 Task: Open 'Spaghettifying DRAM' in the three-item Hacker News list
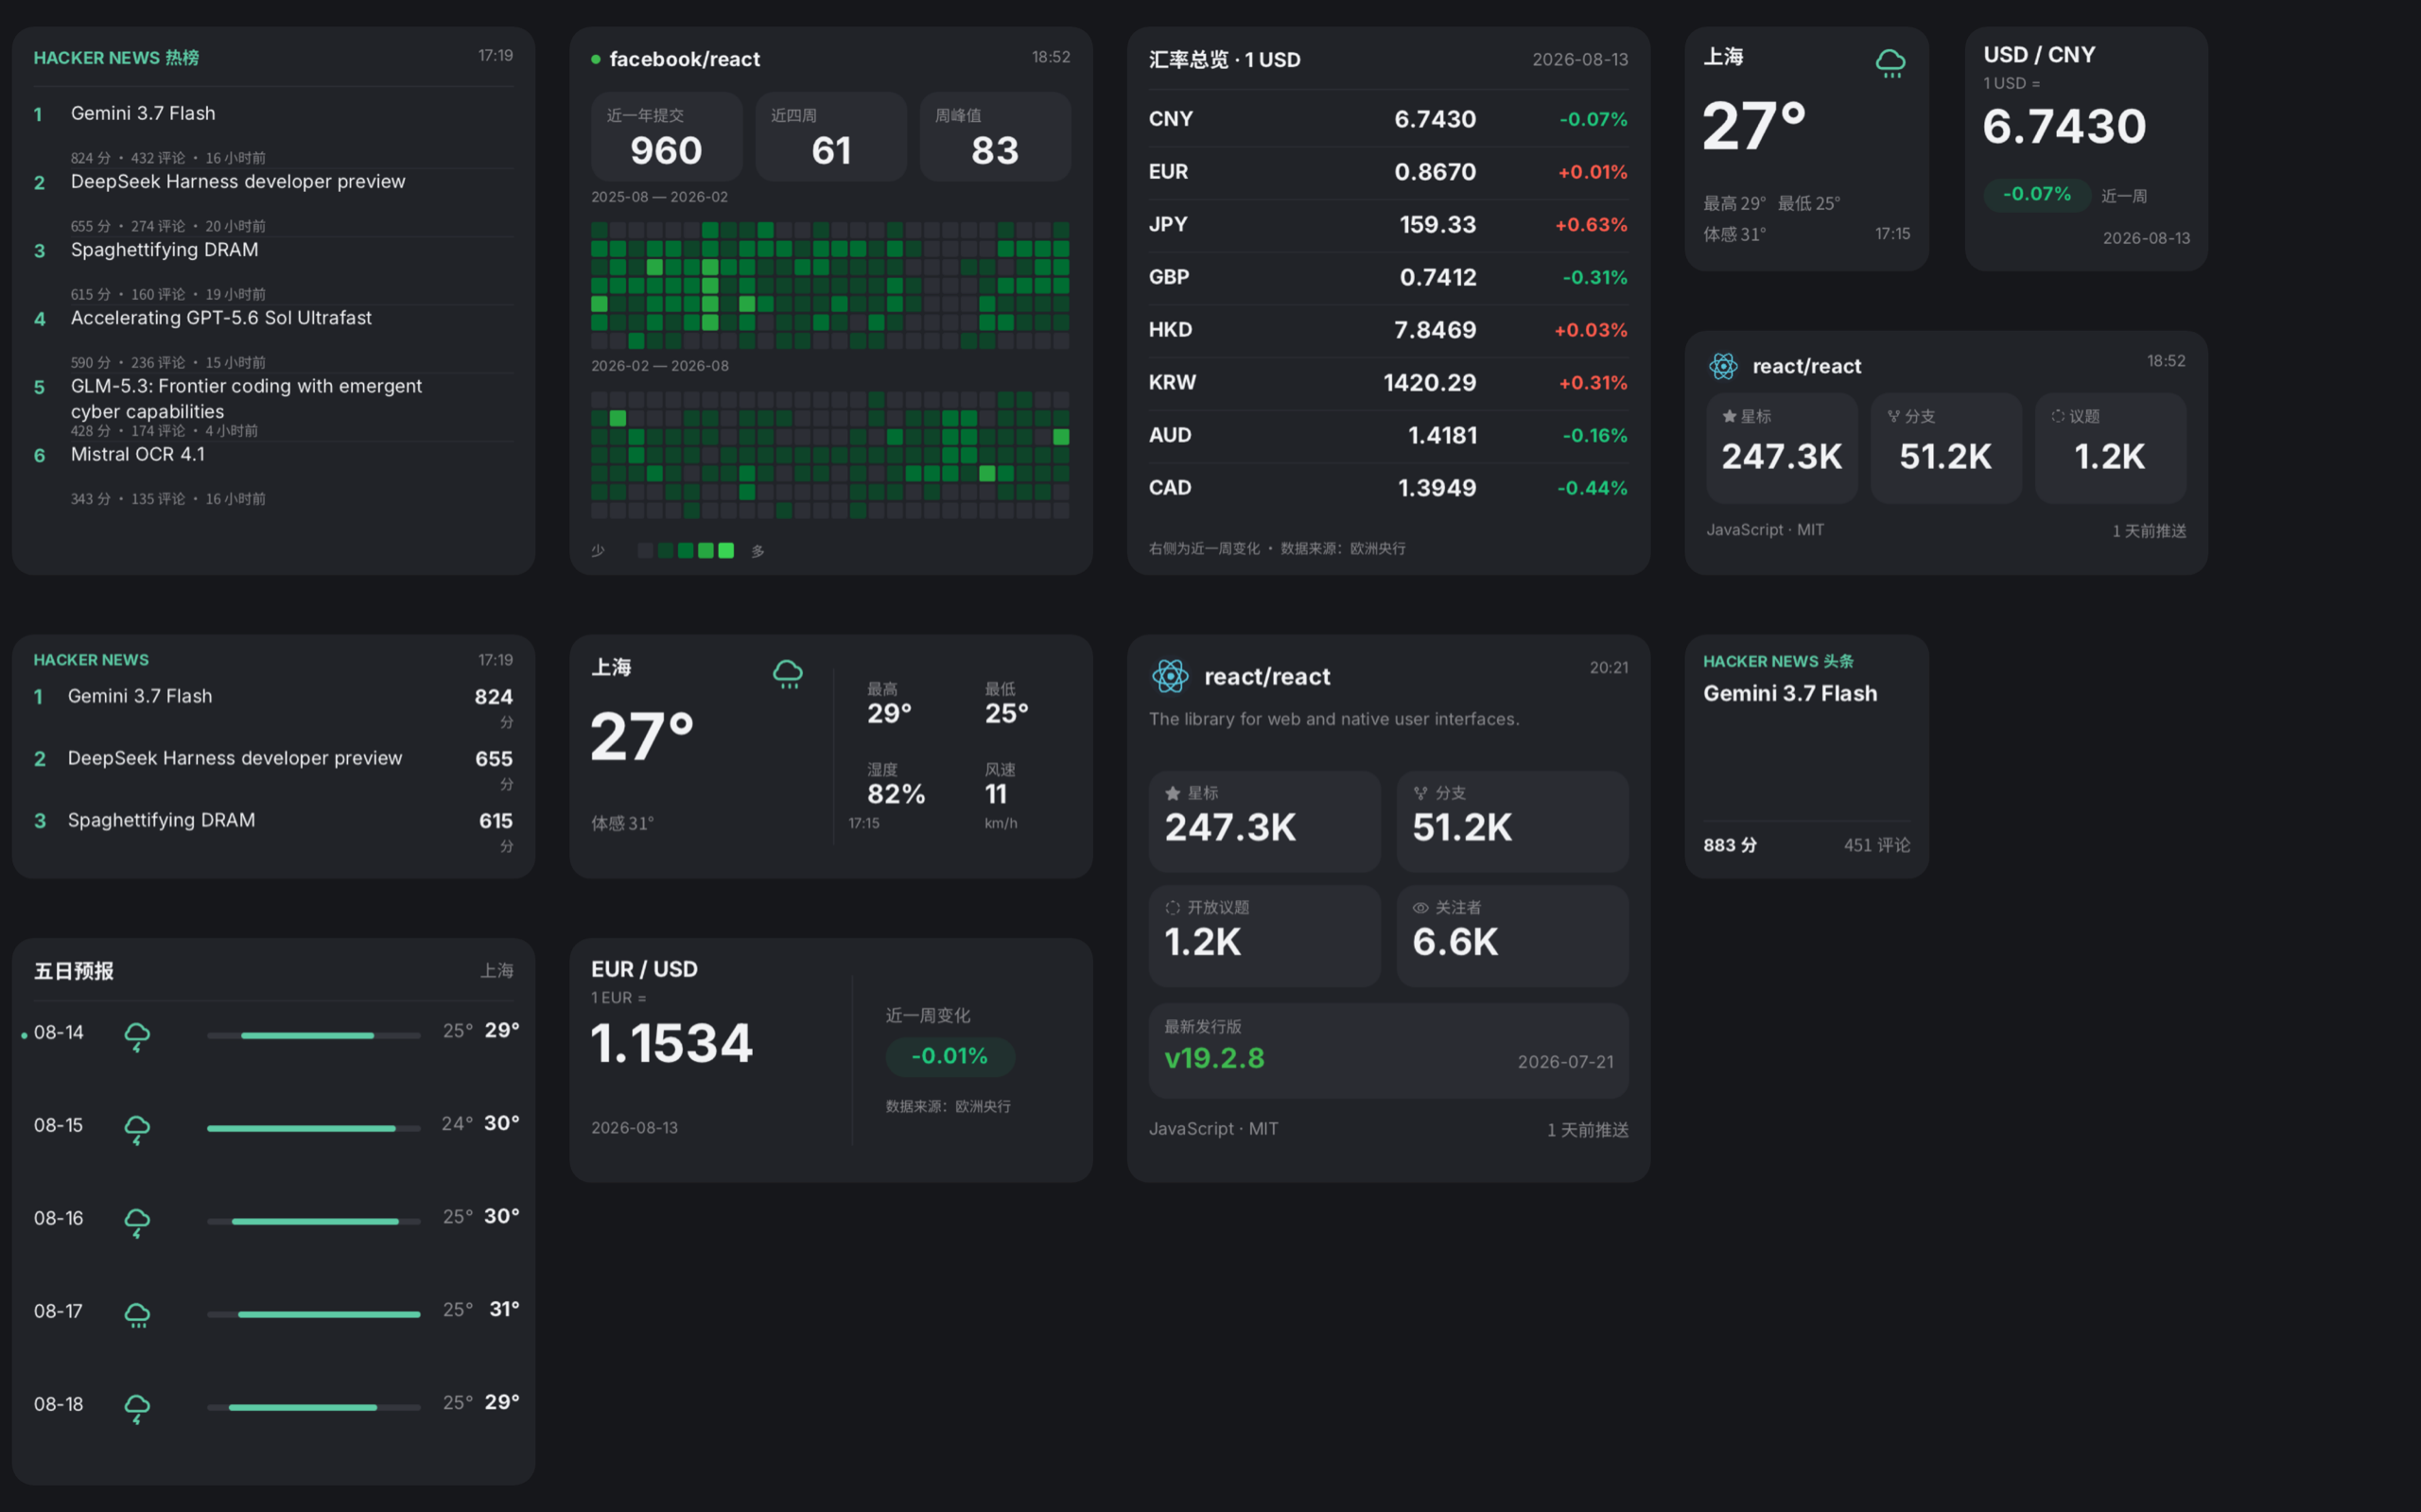click(x=161, y=820)
